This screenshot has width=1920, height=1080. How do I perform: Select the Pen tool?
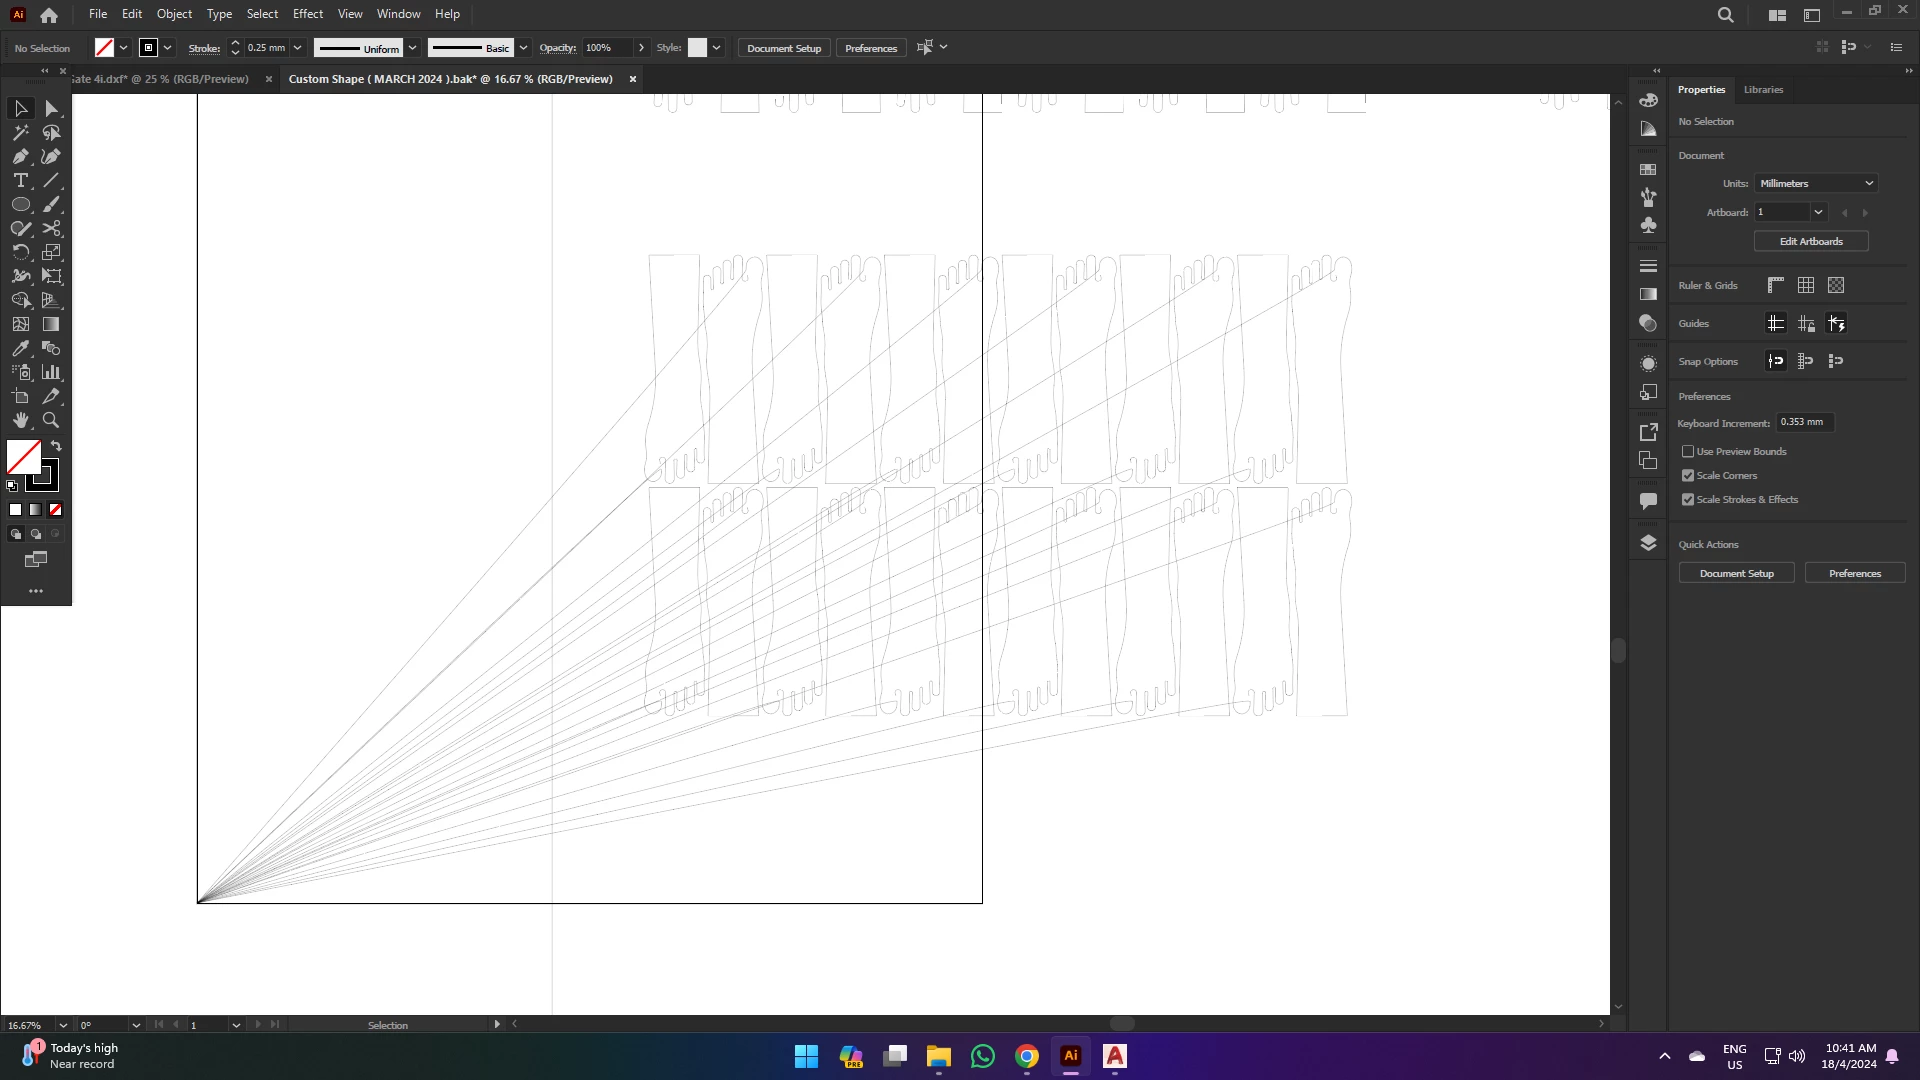[20, 156]
